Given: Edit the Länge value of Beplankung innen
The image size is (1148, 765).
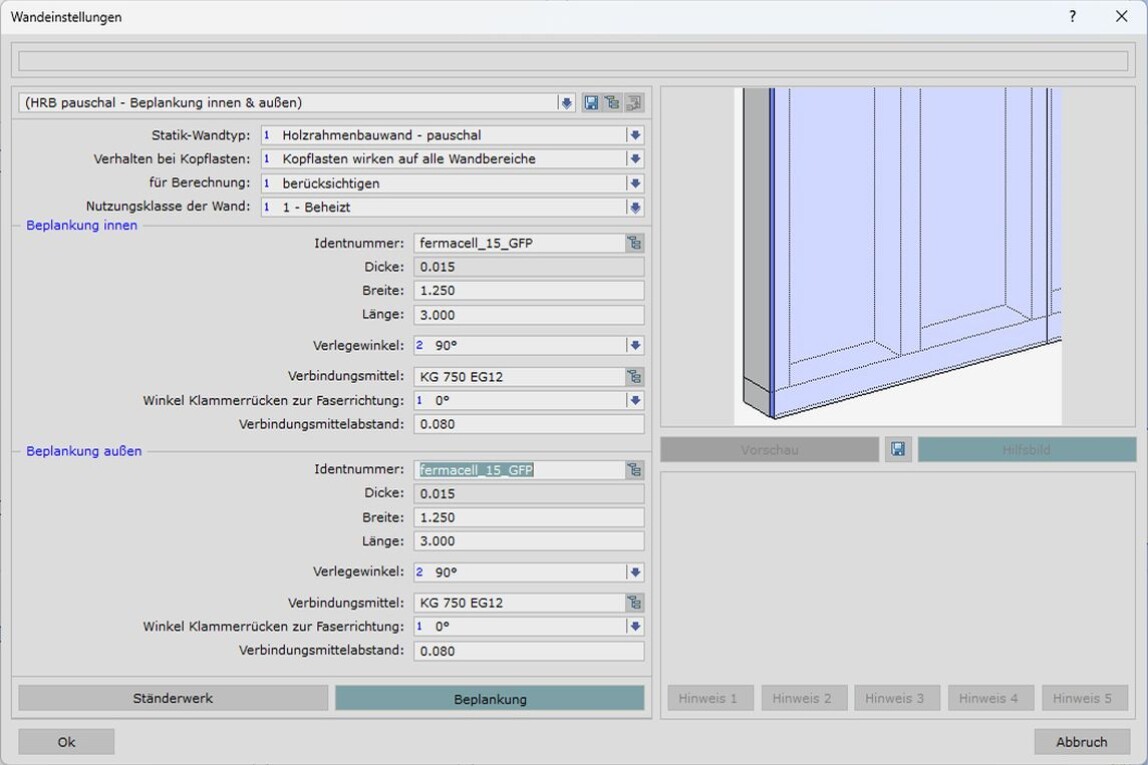Looking at the screenshot, I should pyautogui.click(x=529, y=315).
